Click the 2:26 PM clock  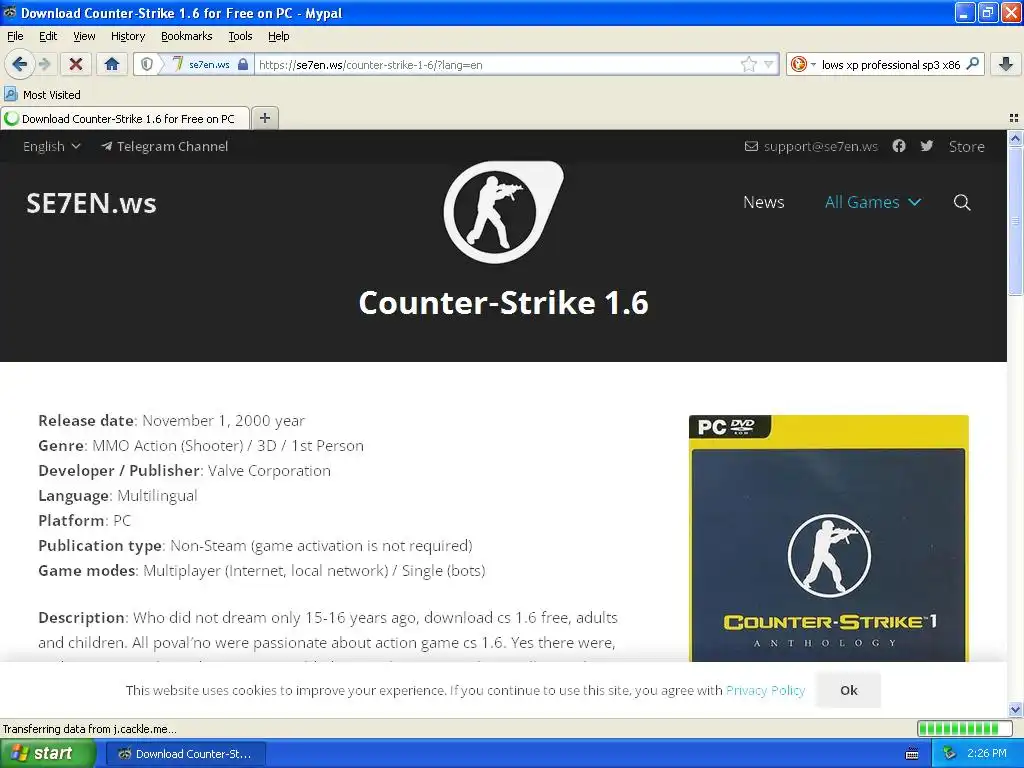987,754
